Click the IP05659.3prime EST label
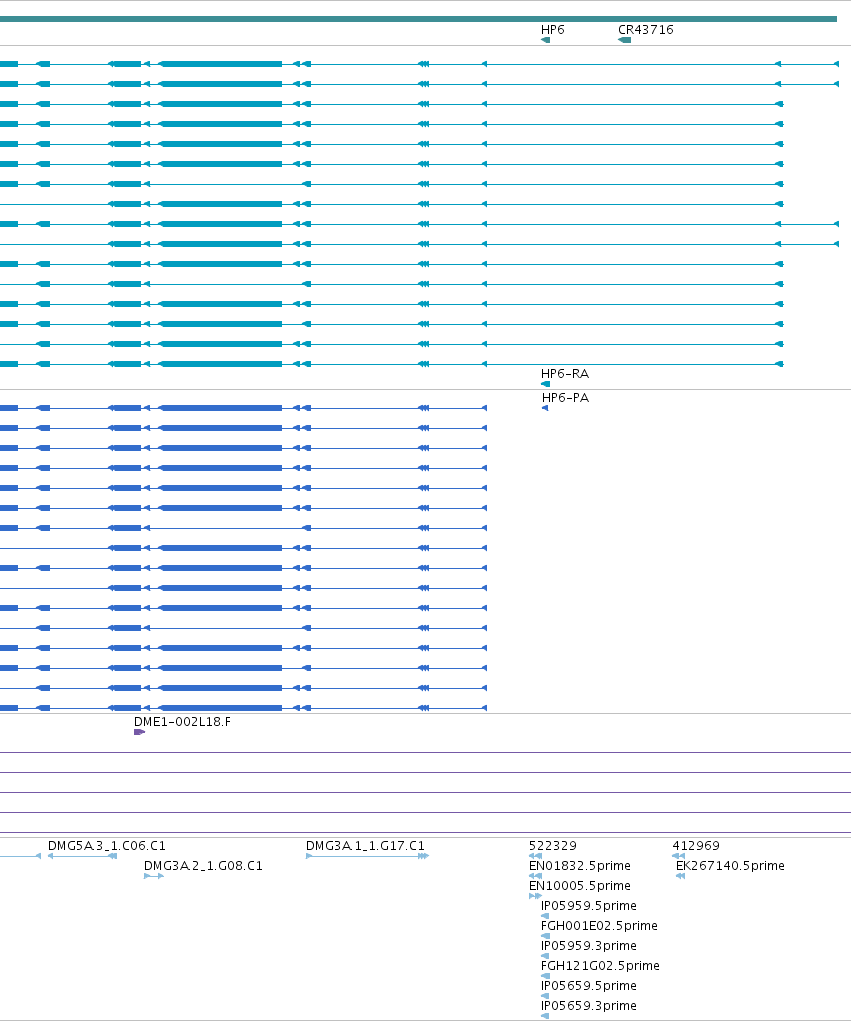851x1021 pixels. [589, 1005]
